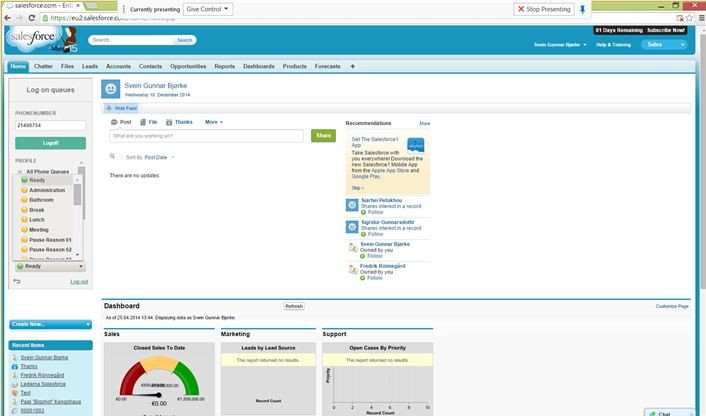This screenshot has height=416, width=706.
Task: Set status to Bathroom
Action: click(x=41, y=200)
